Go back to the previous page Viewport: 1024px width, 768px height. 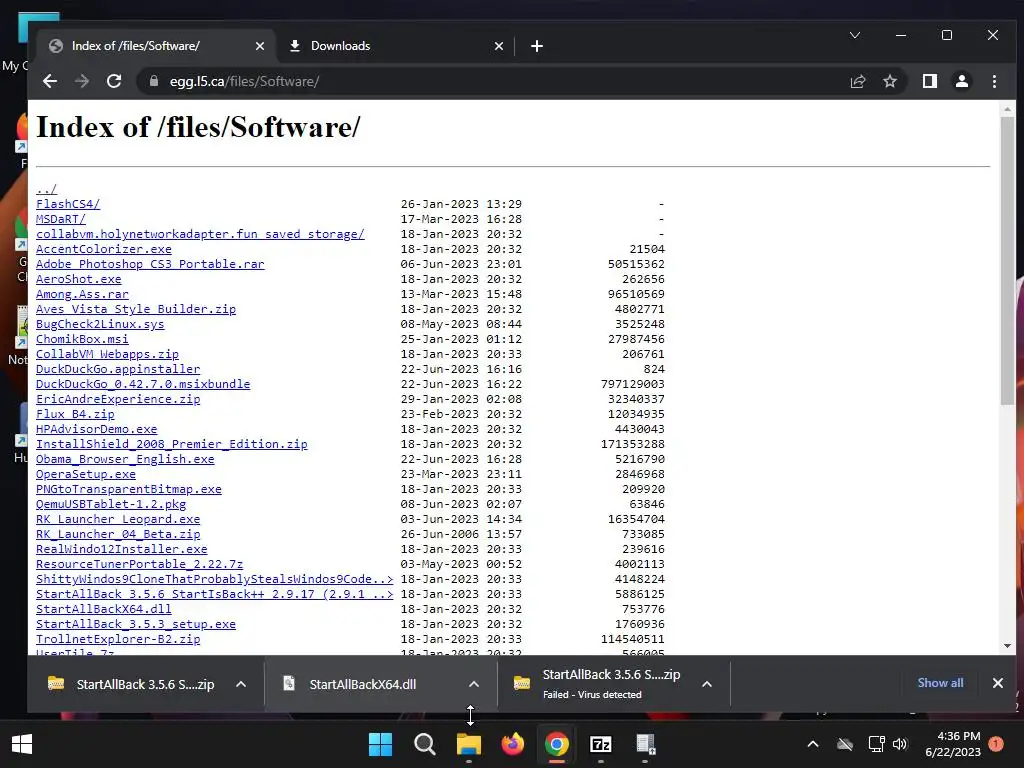(x=50, y=81)
